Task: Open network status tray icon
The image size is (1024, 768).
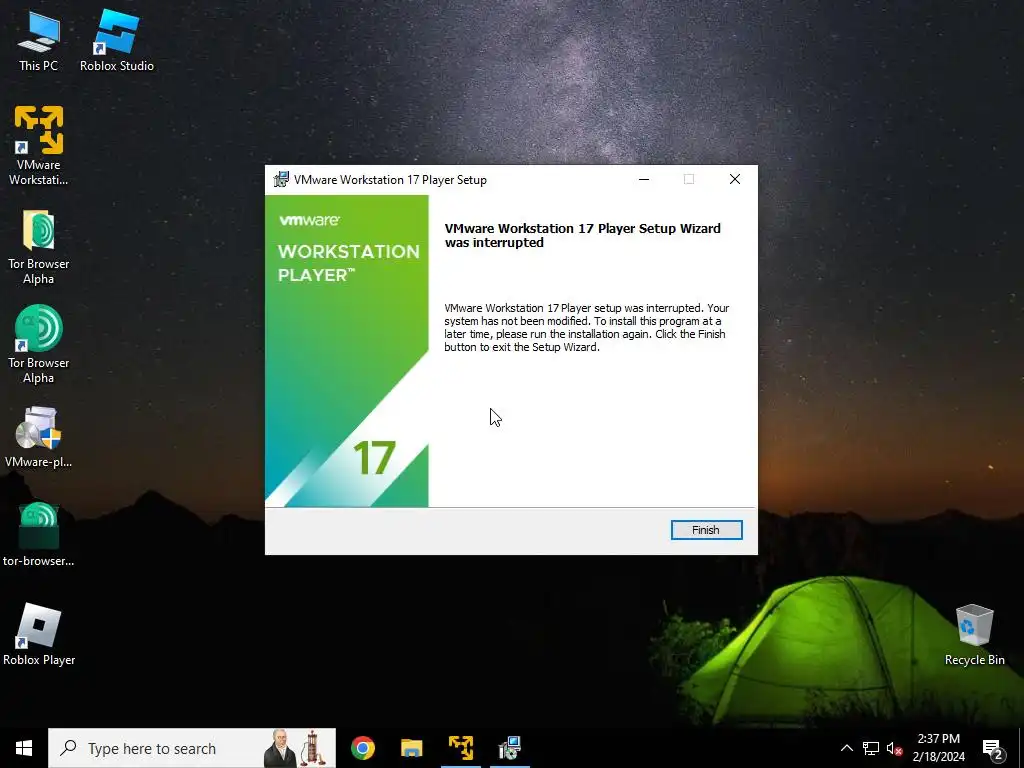Action: (x=871, y=748)
